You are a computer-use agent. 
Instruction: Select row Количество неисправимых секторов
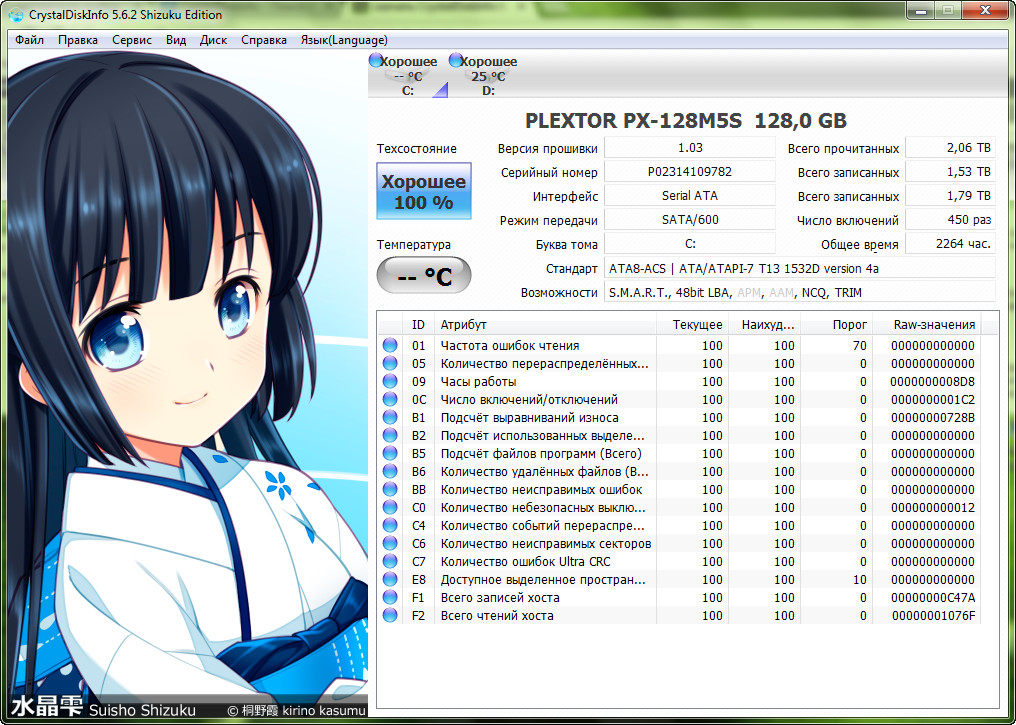click(x=679, y=543)
